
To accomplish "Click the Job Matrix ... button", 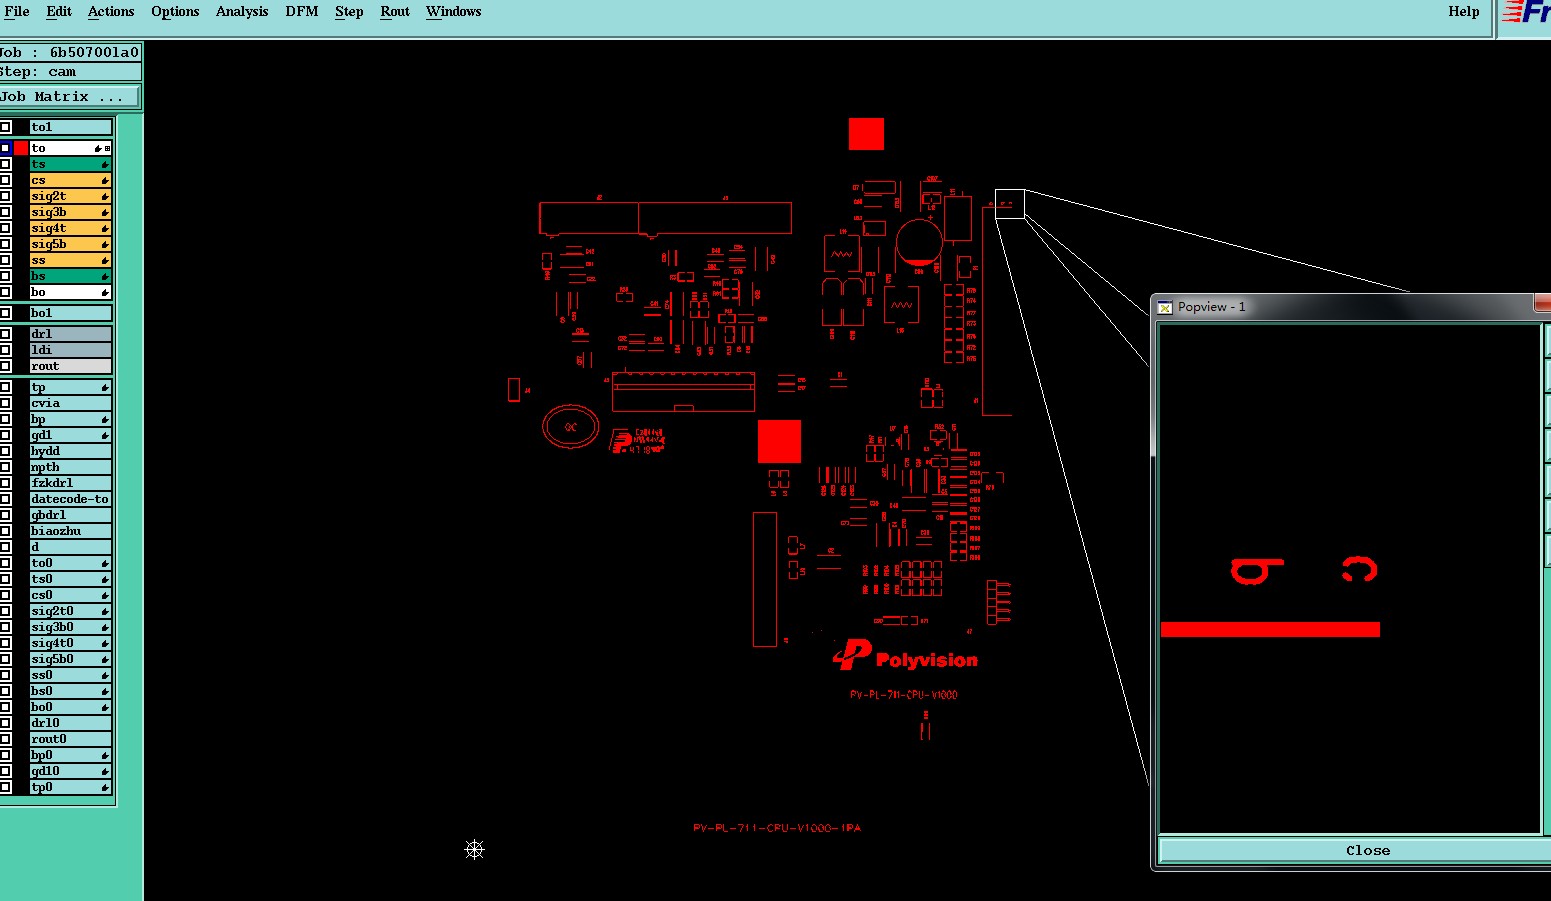I will (x=69, y=97).
